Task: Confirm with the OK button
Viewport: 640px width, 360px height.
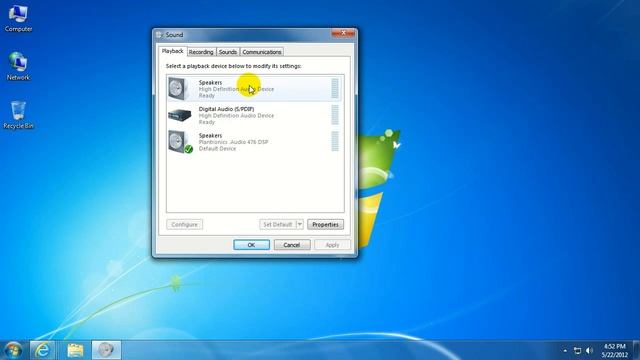Action: point(251,245)
